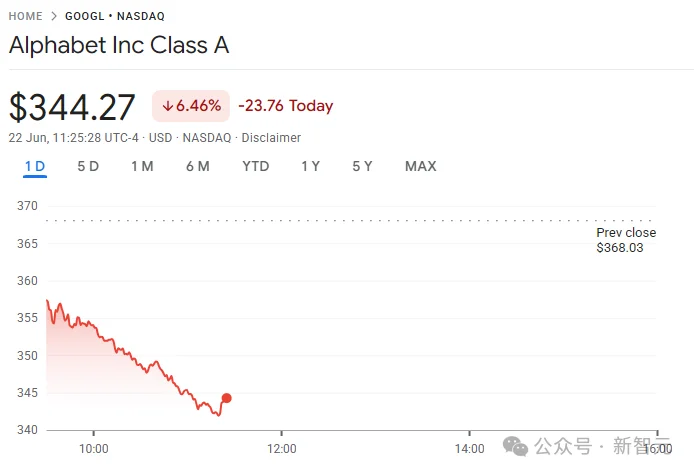
Task: Click the Prev close $368.03 label
Action: [626, 240]
